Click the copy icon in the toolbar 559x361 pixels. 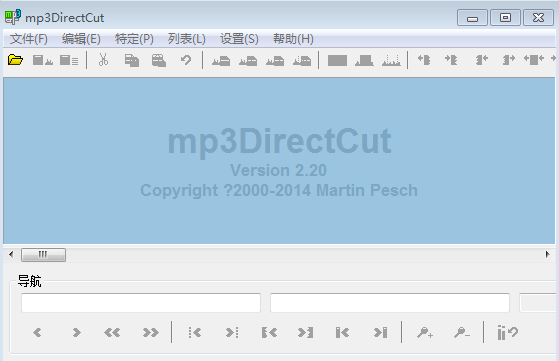pyautogui.click(x=132, y=60)
